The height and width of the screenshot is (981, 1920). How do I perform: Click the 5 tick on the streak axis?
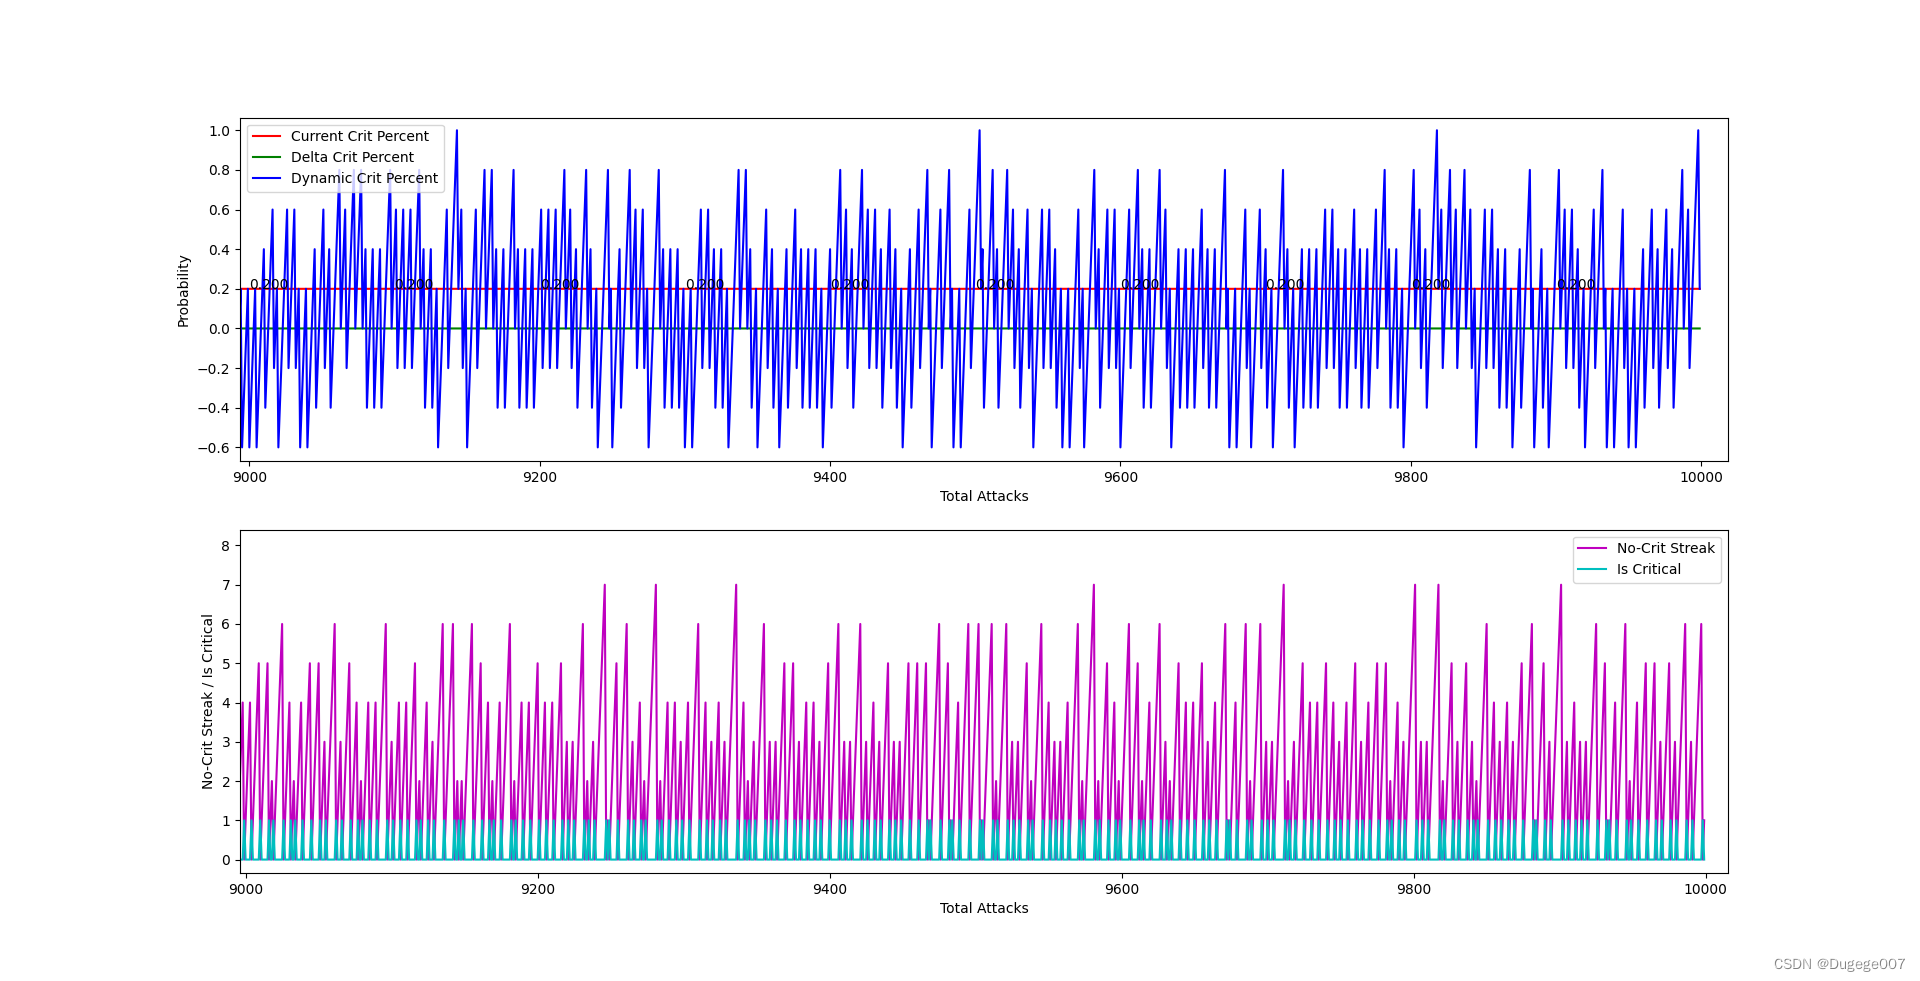[226, 664]
